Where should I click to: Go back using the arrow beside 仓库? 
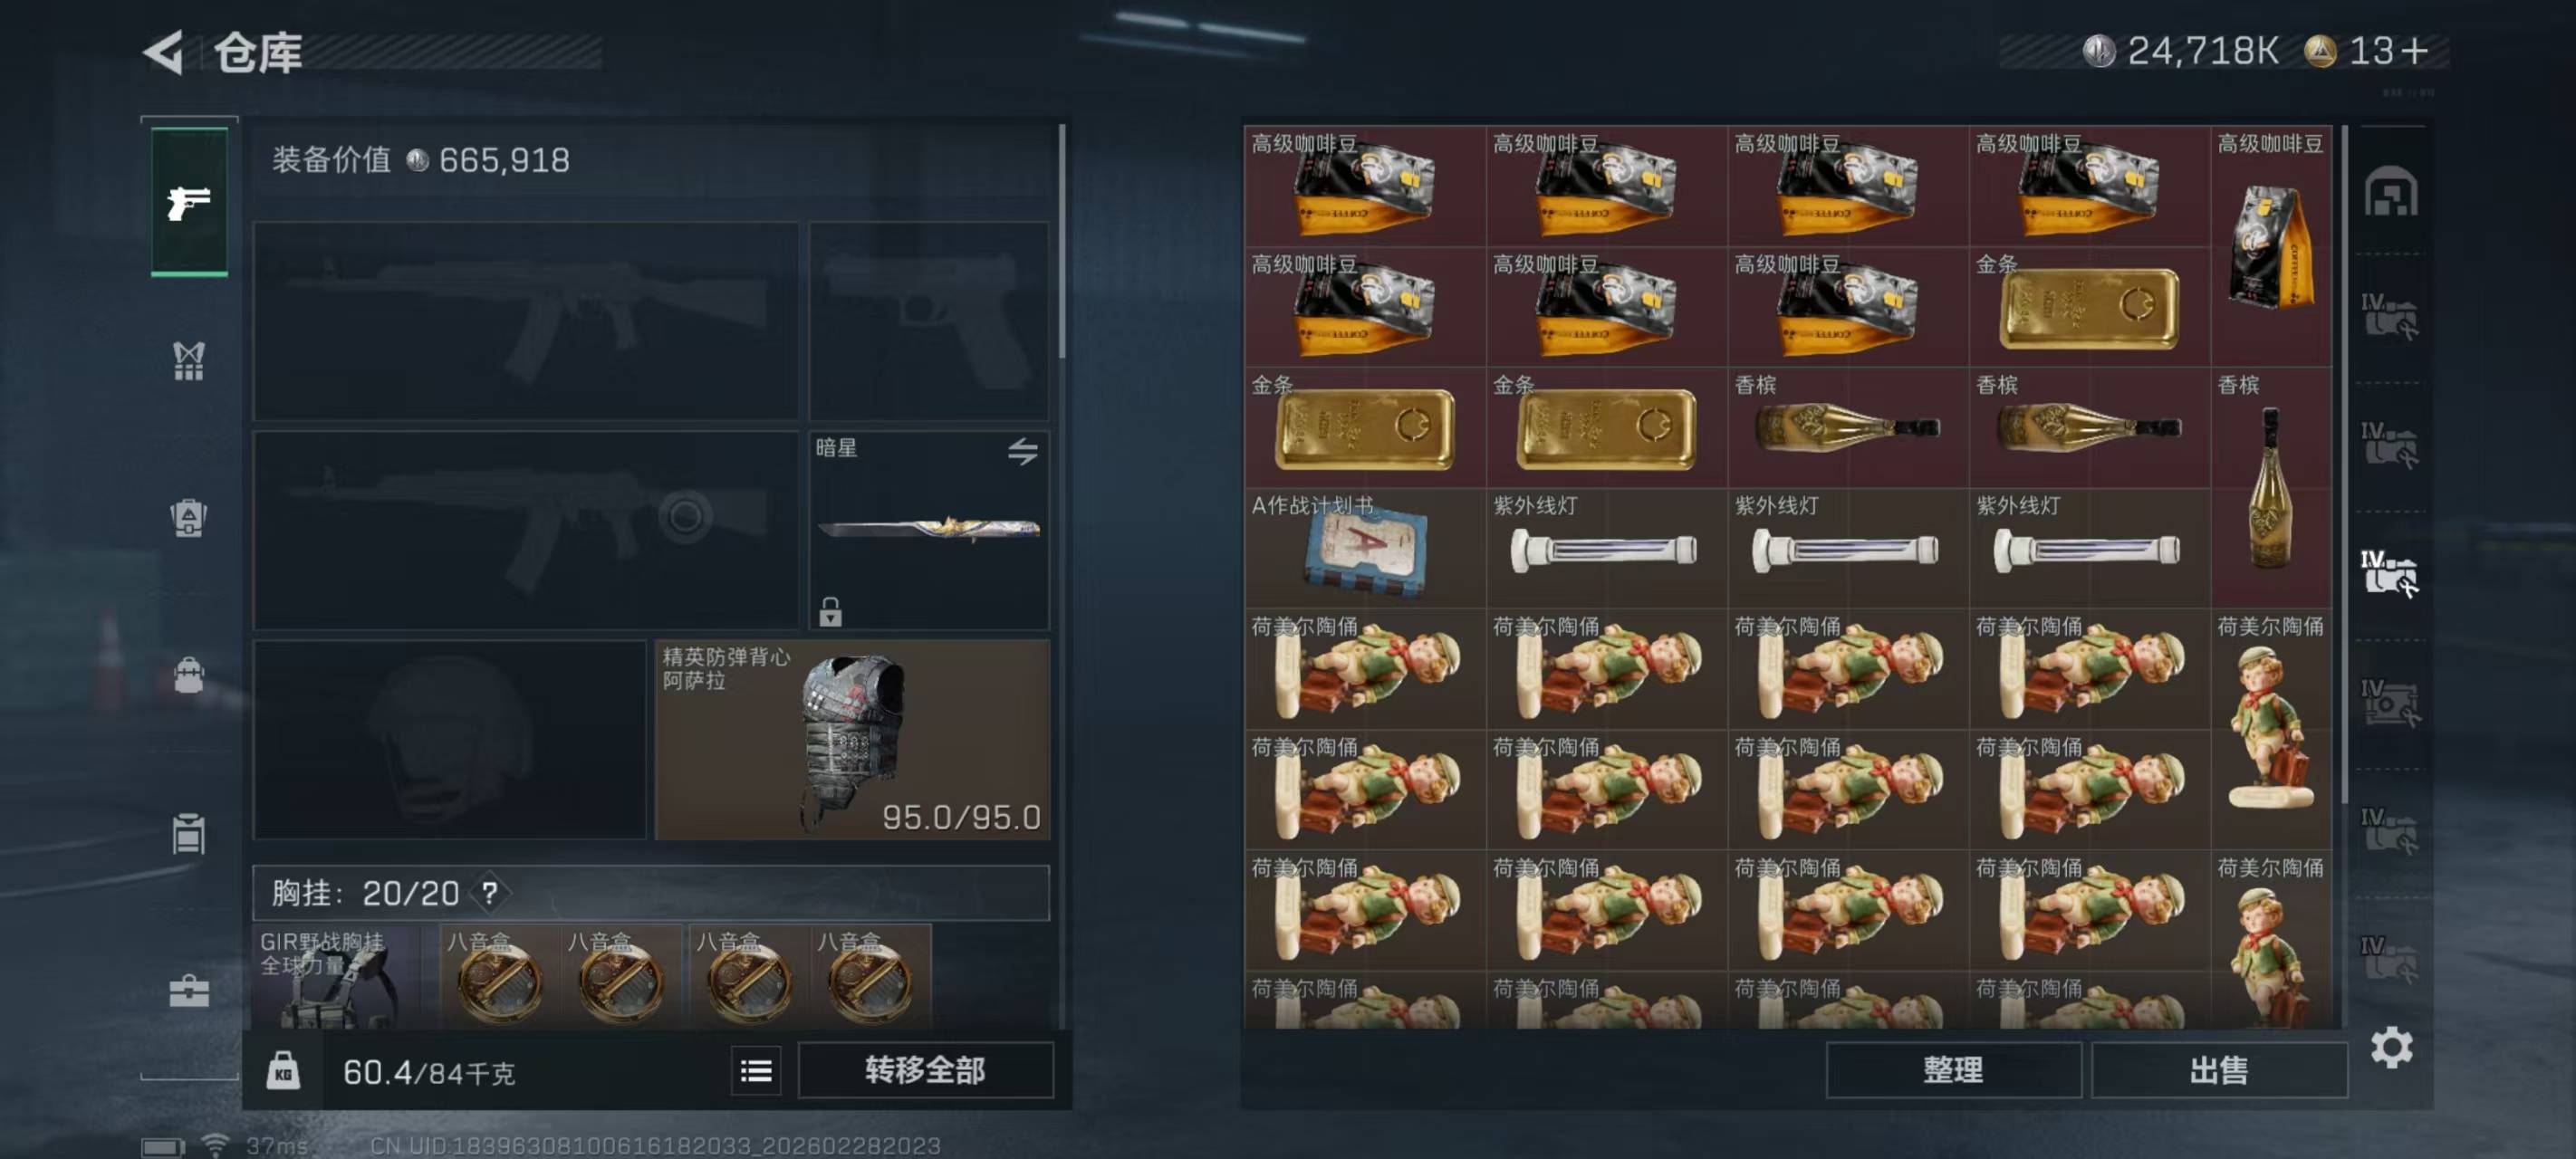click(163, 52)
